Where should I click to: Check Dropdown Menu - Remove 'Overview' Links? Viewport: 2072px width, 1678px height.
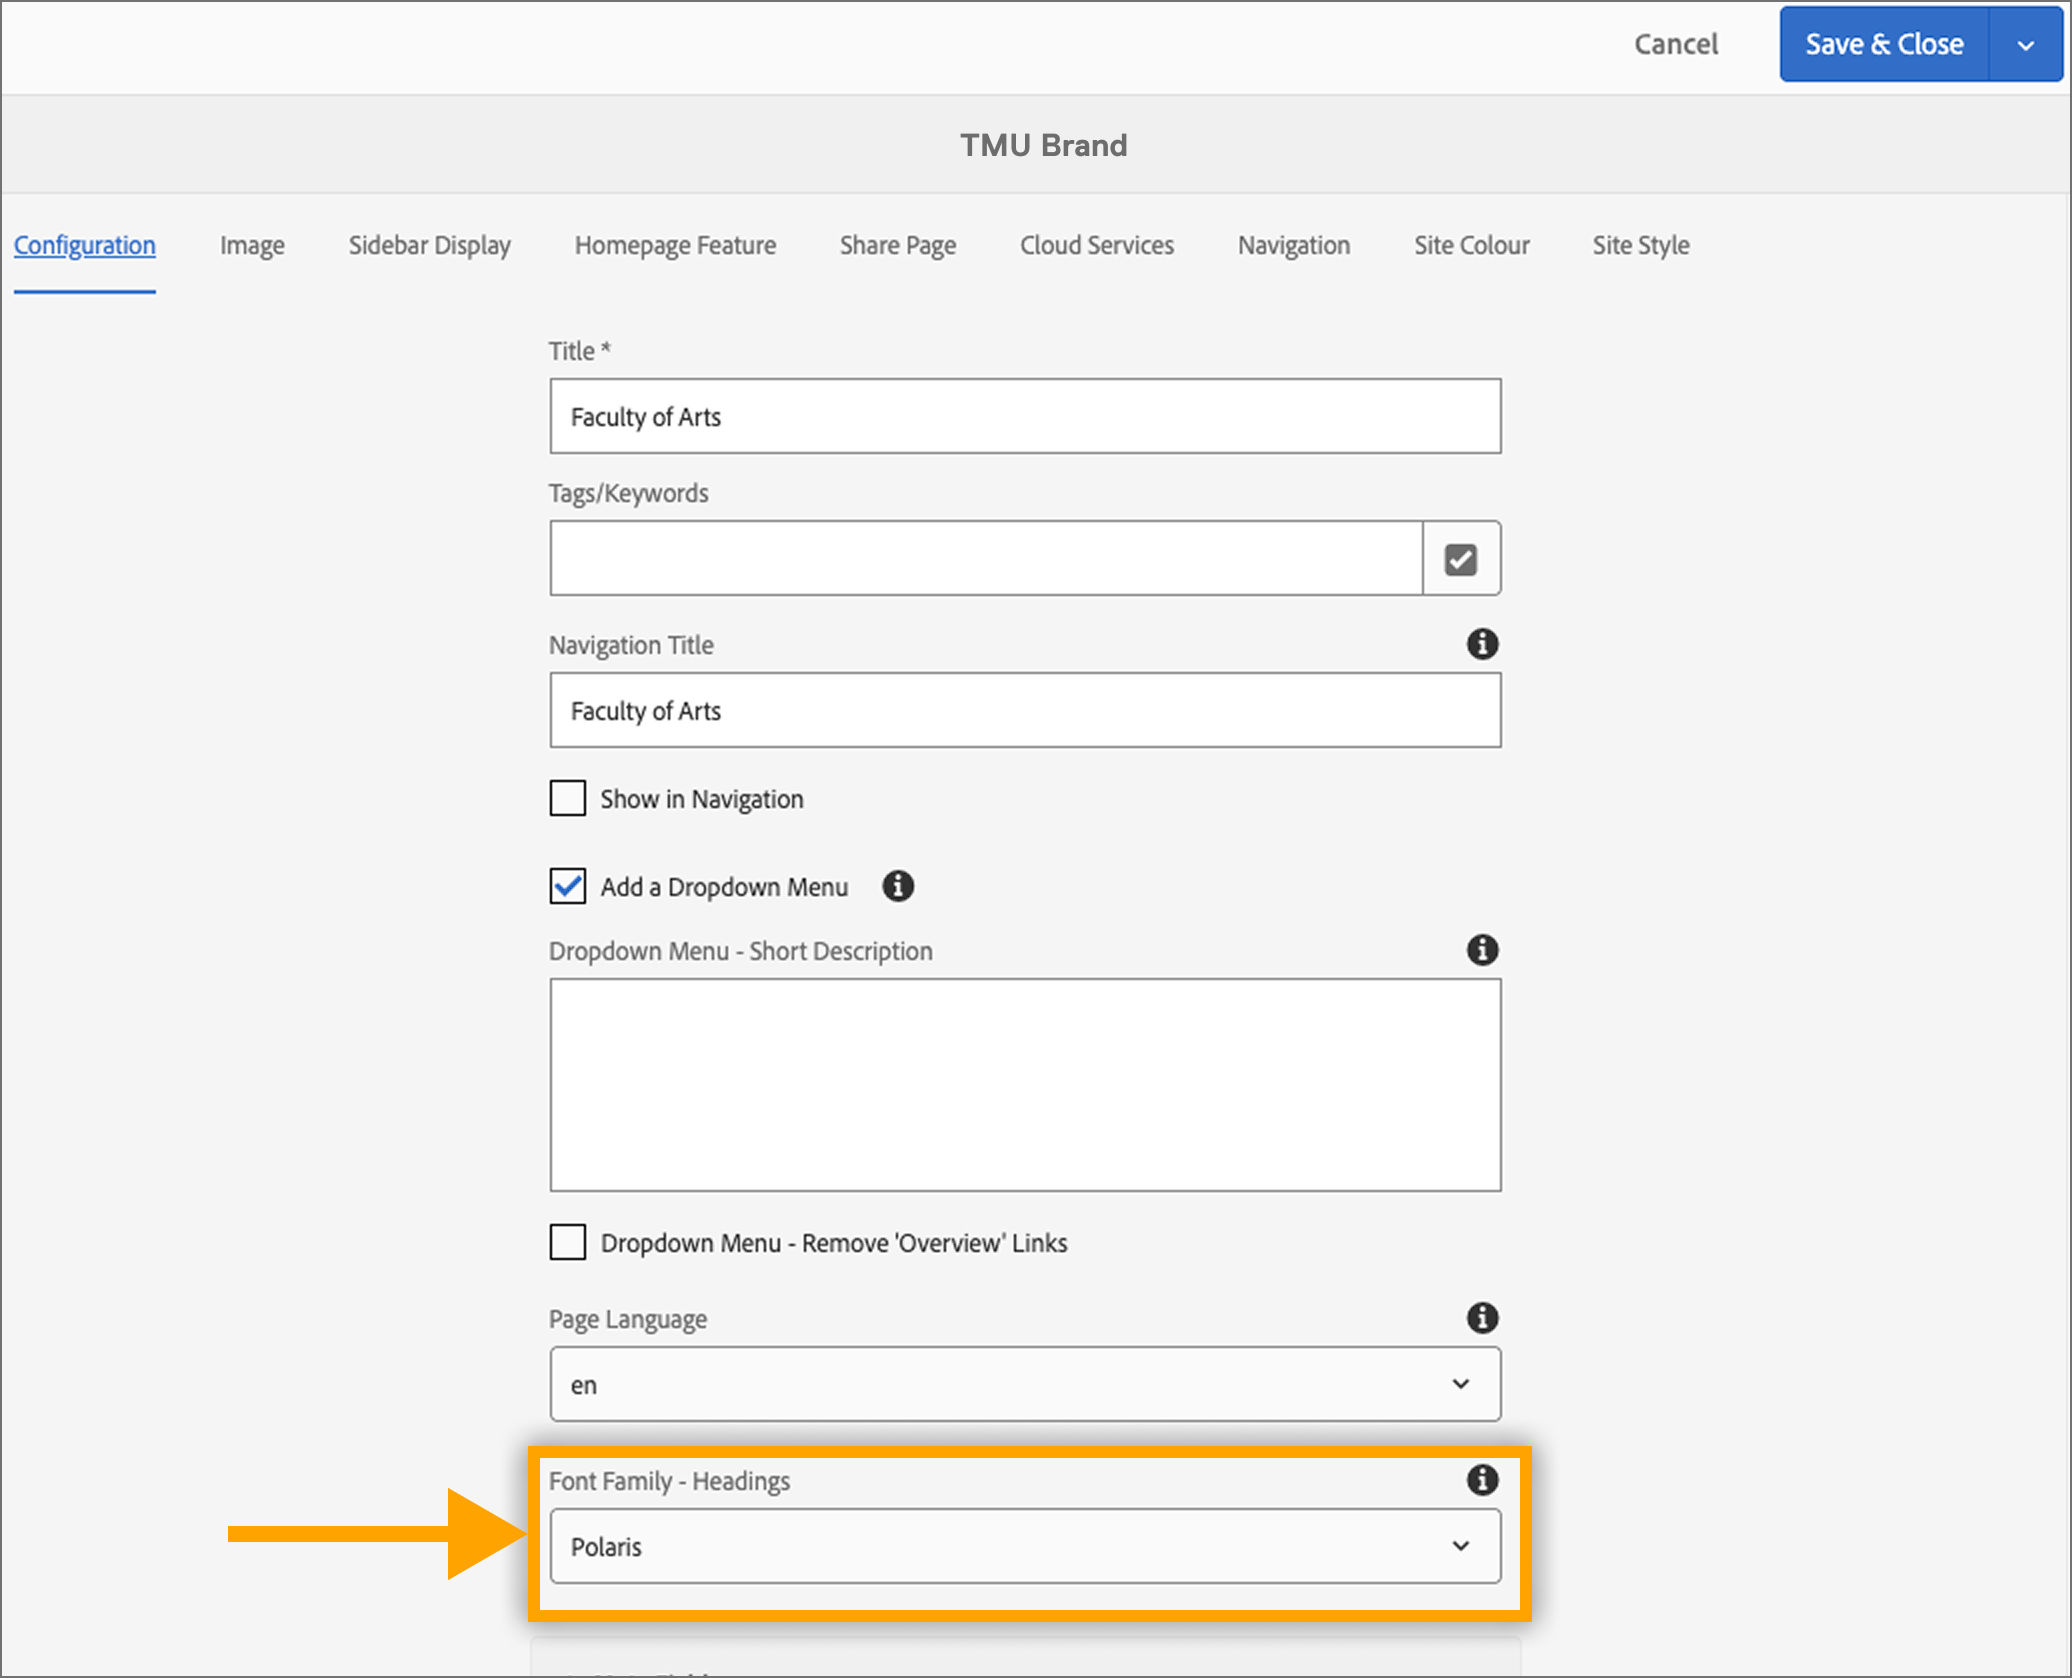tap(567, 1242)
